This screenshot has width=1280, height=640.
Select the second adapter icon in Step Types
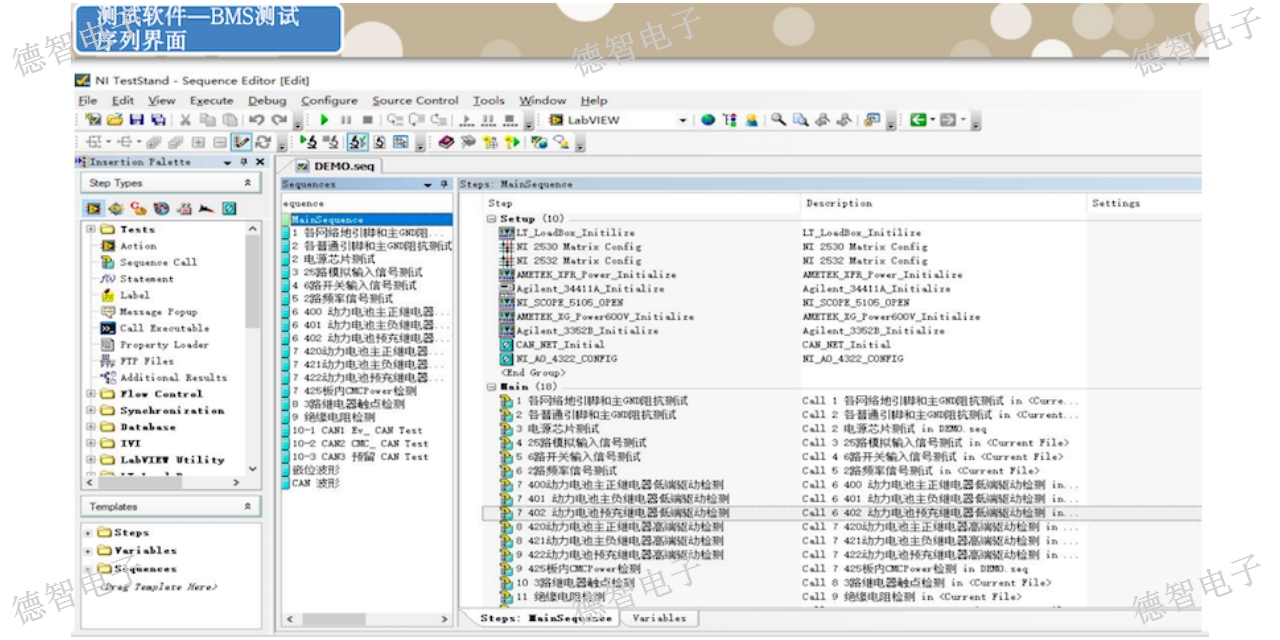tap(117, 208)
